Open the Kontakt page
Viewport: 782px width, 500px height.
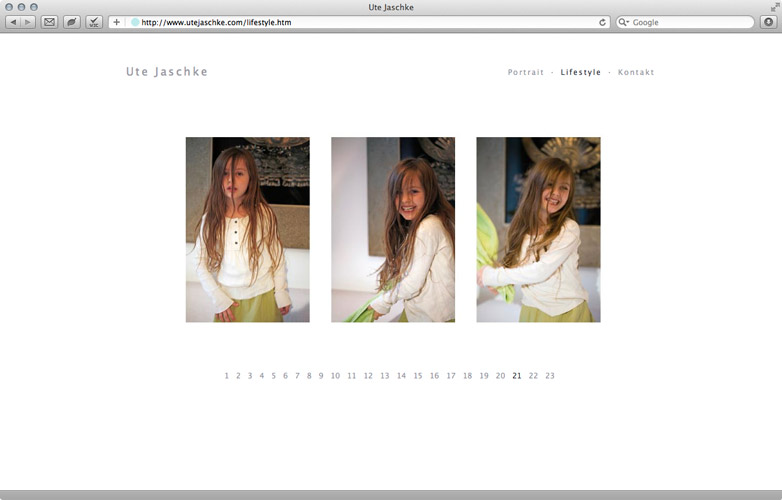click(x=636, y=72)
